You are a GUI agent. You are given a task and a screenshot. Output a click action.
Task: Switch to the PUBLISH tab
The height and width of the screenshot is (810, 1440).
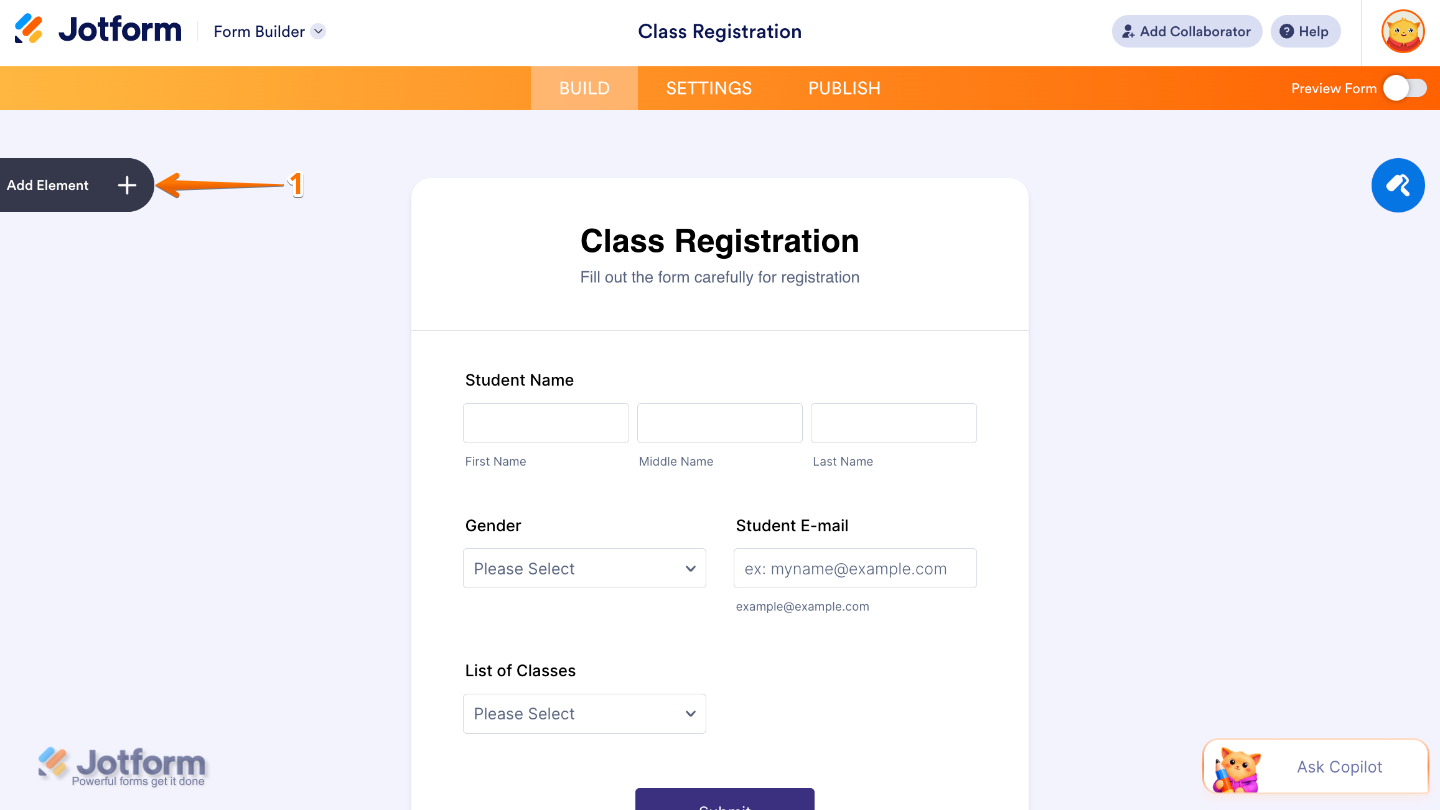pos(843,88)
